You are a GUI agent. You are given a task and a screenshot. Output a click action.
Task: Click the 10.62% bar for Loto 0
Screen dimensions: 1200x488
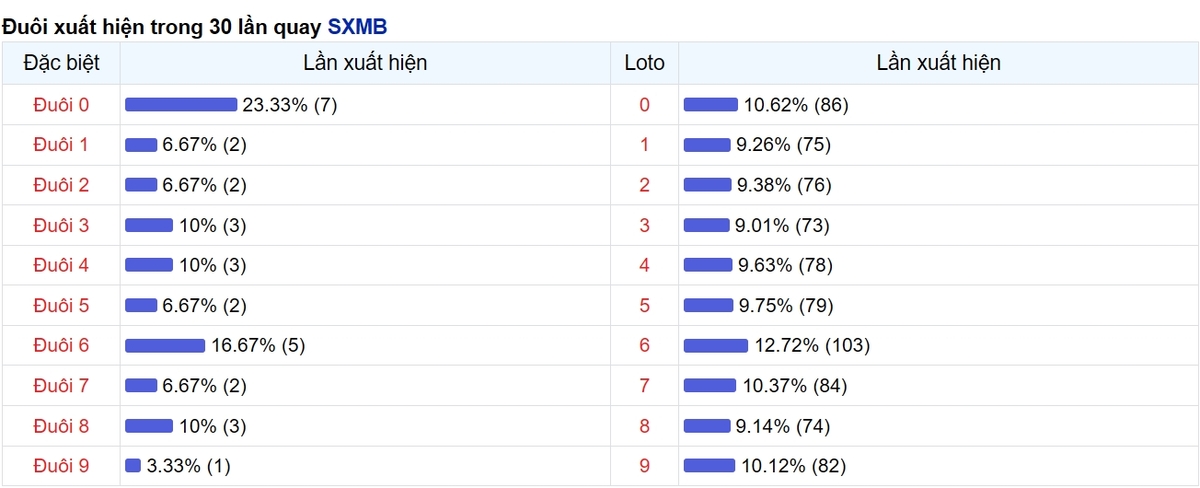click(x=710, y=105)
